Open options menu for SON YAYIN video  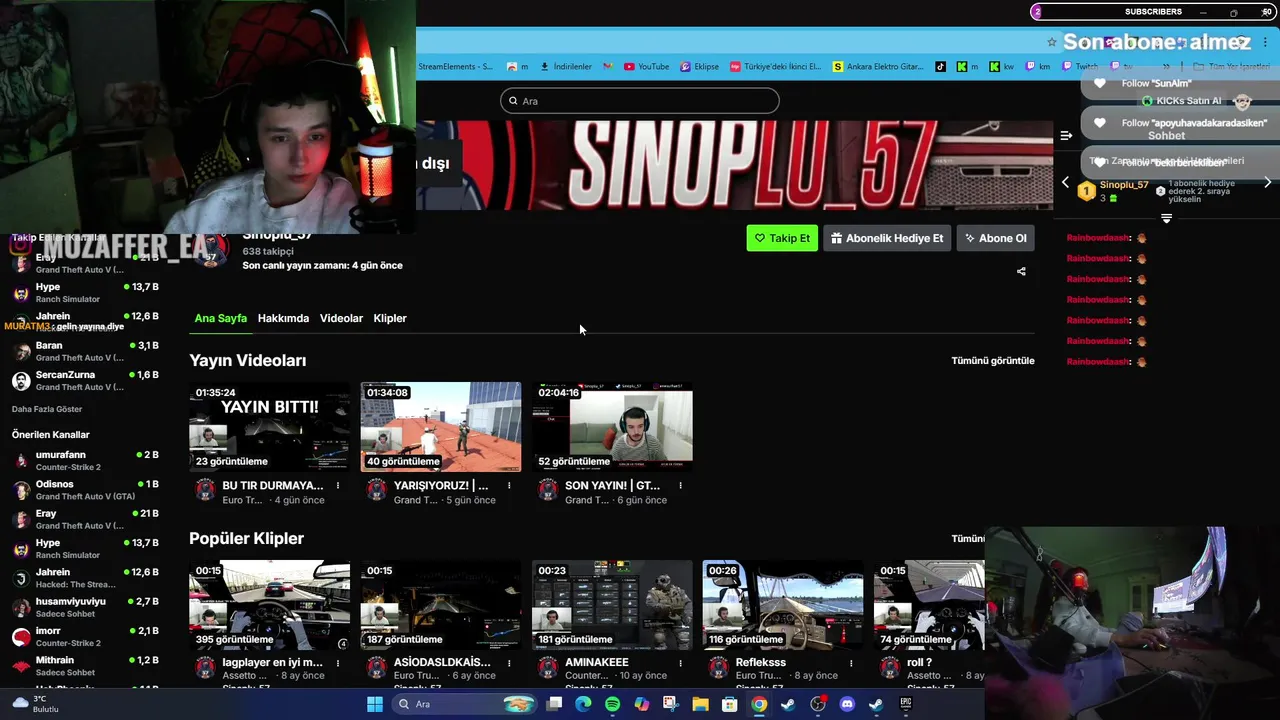[x=680, y=486]
